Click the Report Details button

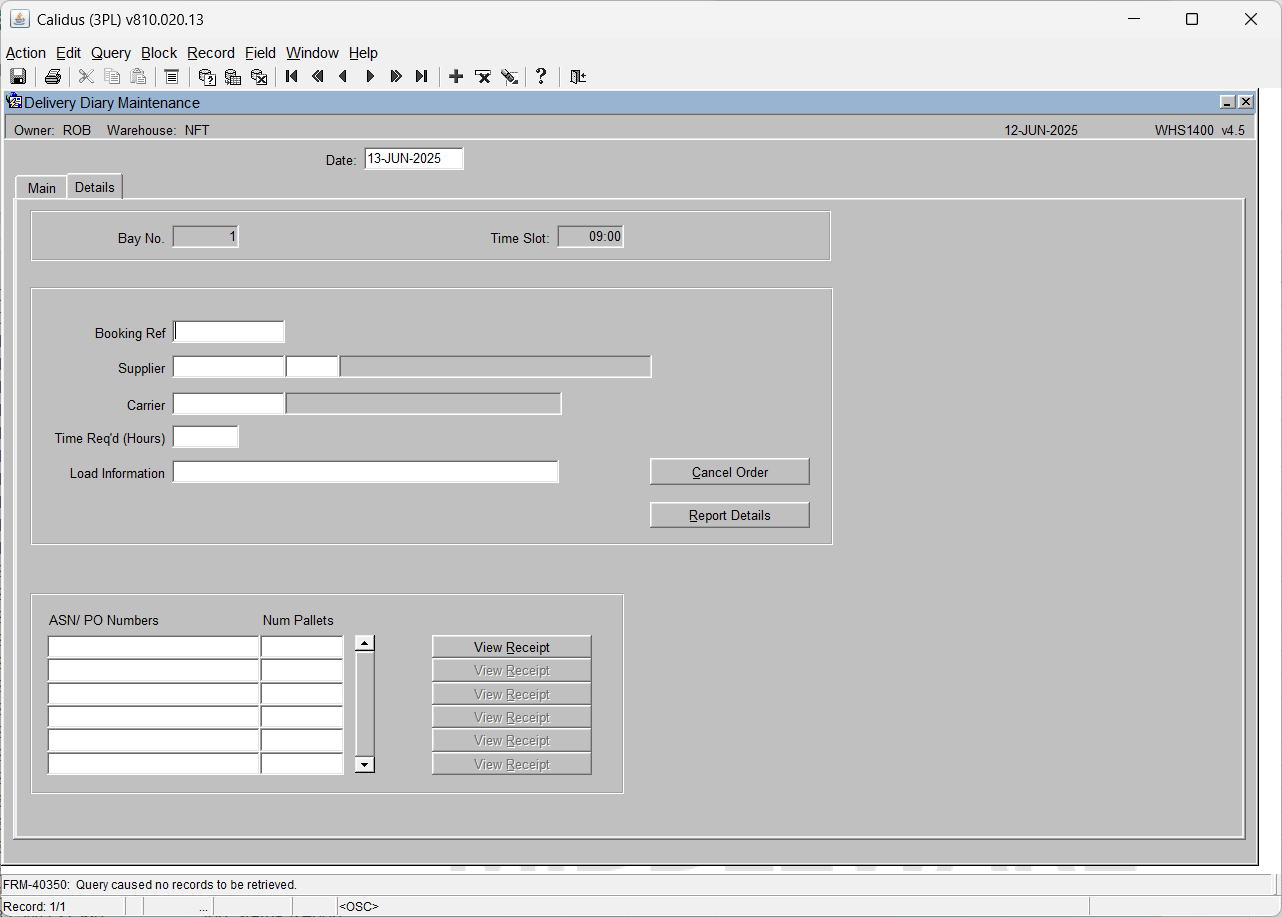730,515
